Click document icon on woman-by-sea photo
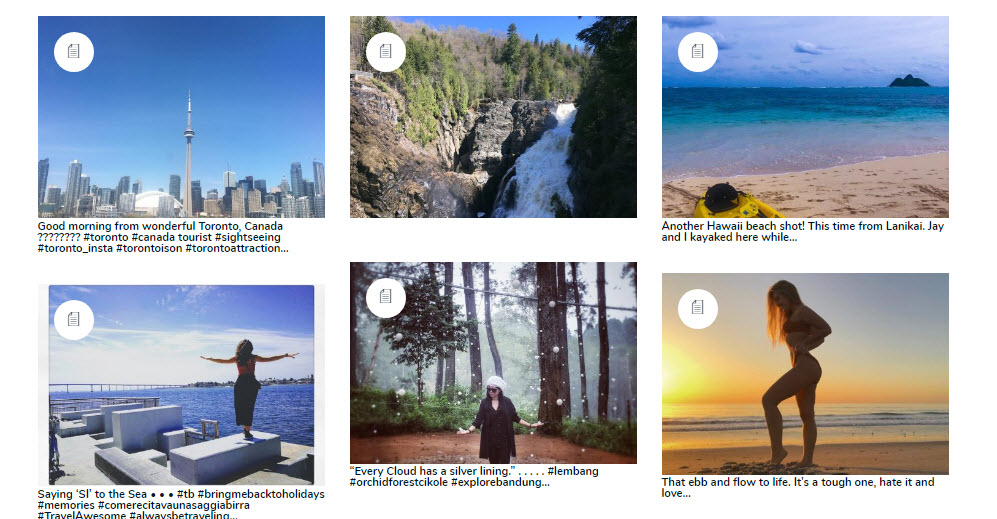This screenshot has width=997, height=519. point(74,319)
